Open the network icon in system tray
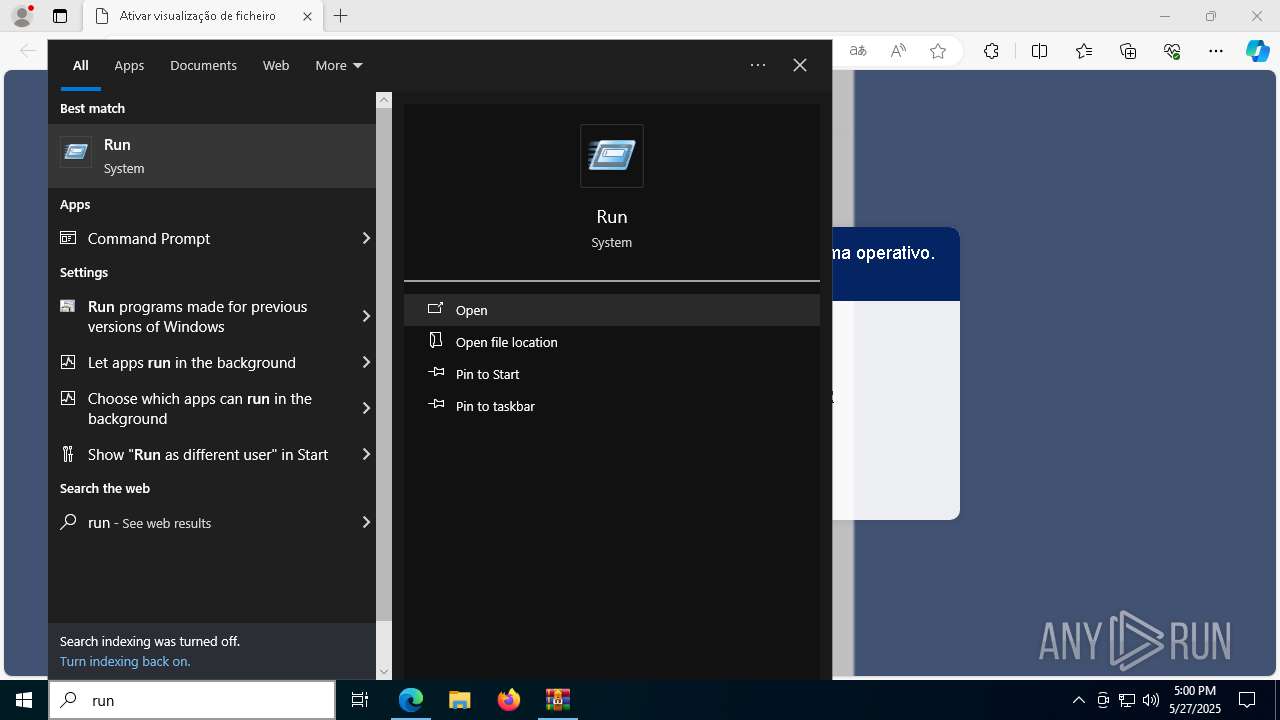Screen dimensions: 1280x720 click(1127, 700)
